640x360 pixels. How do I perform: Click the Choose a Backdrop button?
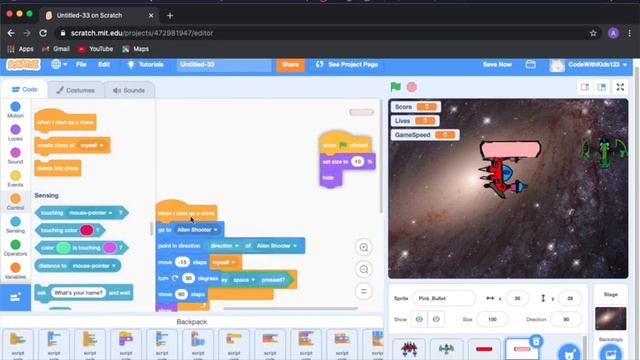611,353
